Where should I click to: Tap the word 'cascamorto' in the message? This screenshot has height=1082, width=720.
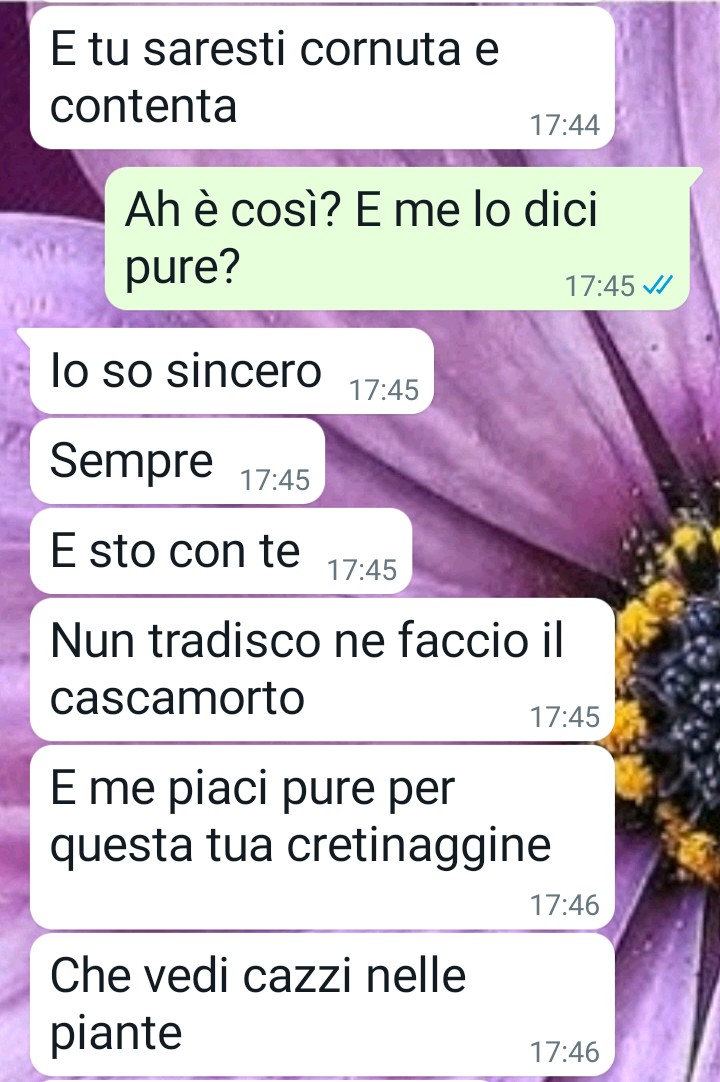[x=177, y=698]
